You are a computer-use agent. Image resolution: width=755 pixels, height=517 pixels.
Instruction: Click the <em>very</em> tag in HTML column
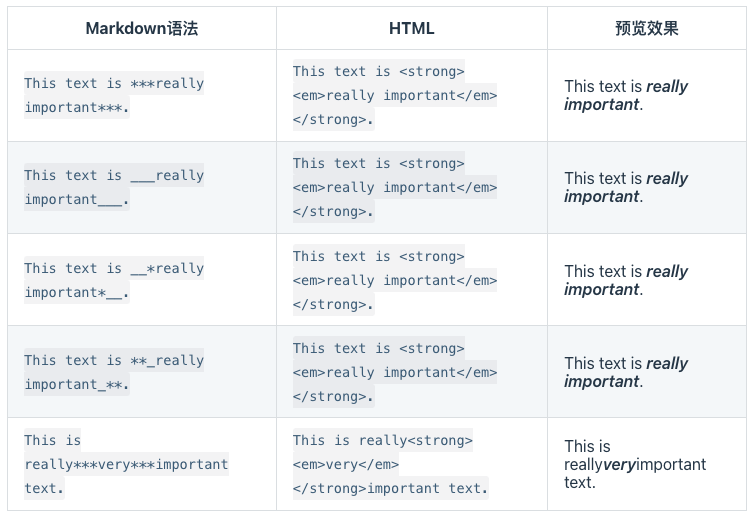(345, 464)
